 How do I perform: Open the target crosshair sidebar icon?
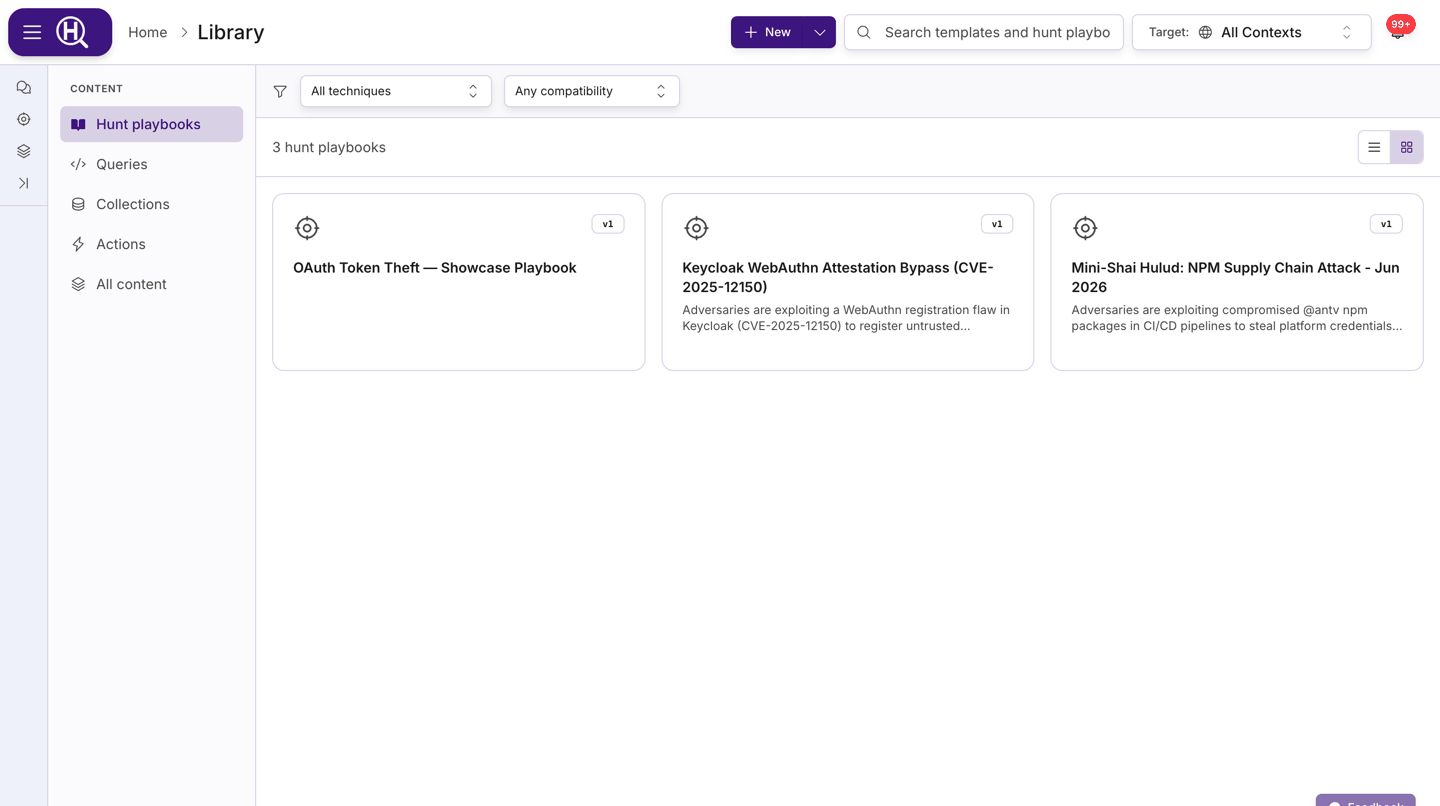pyautogui.click(x=24, y=120)
